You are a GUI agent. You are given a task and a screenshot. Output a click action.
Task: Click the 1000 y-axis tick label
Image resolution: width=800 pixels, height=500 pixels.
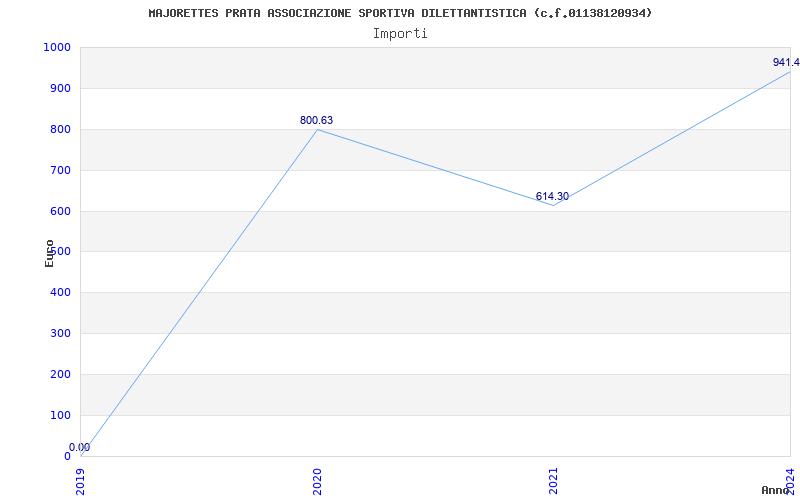[x=57, y=47]
